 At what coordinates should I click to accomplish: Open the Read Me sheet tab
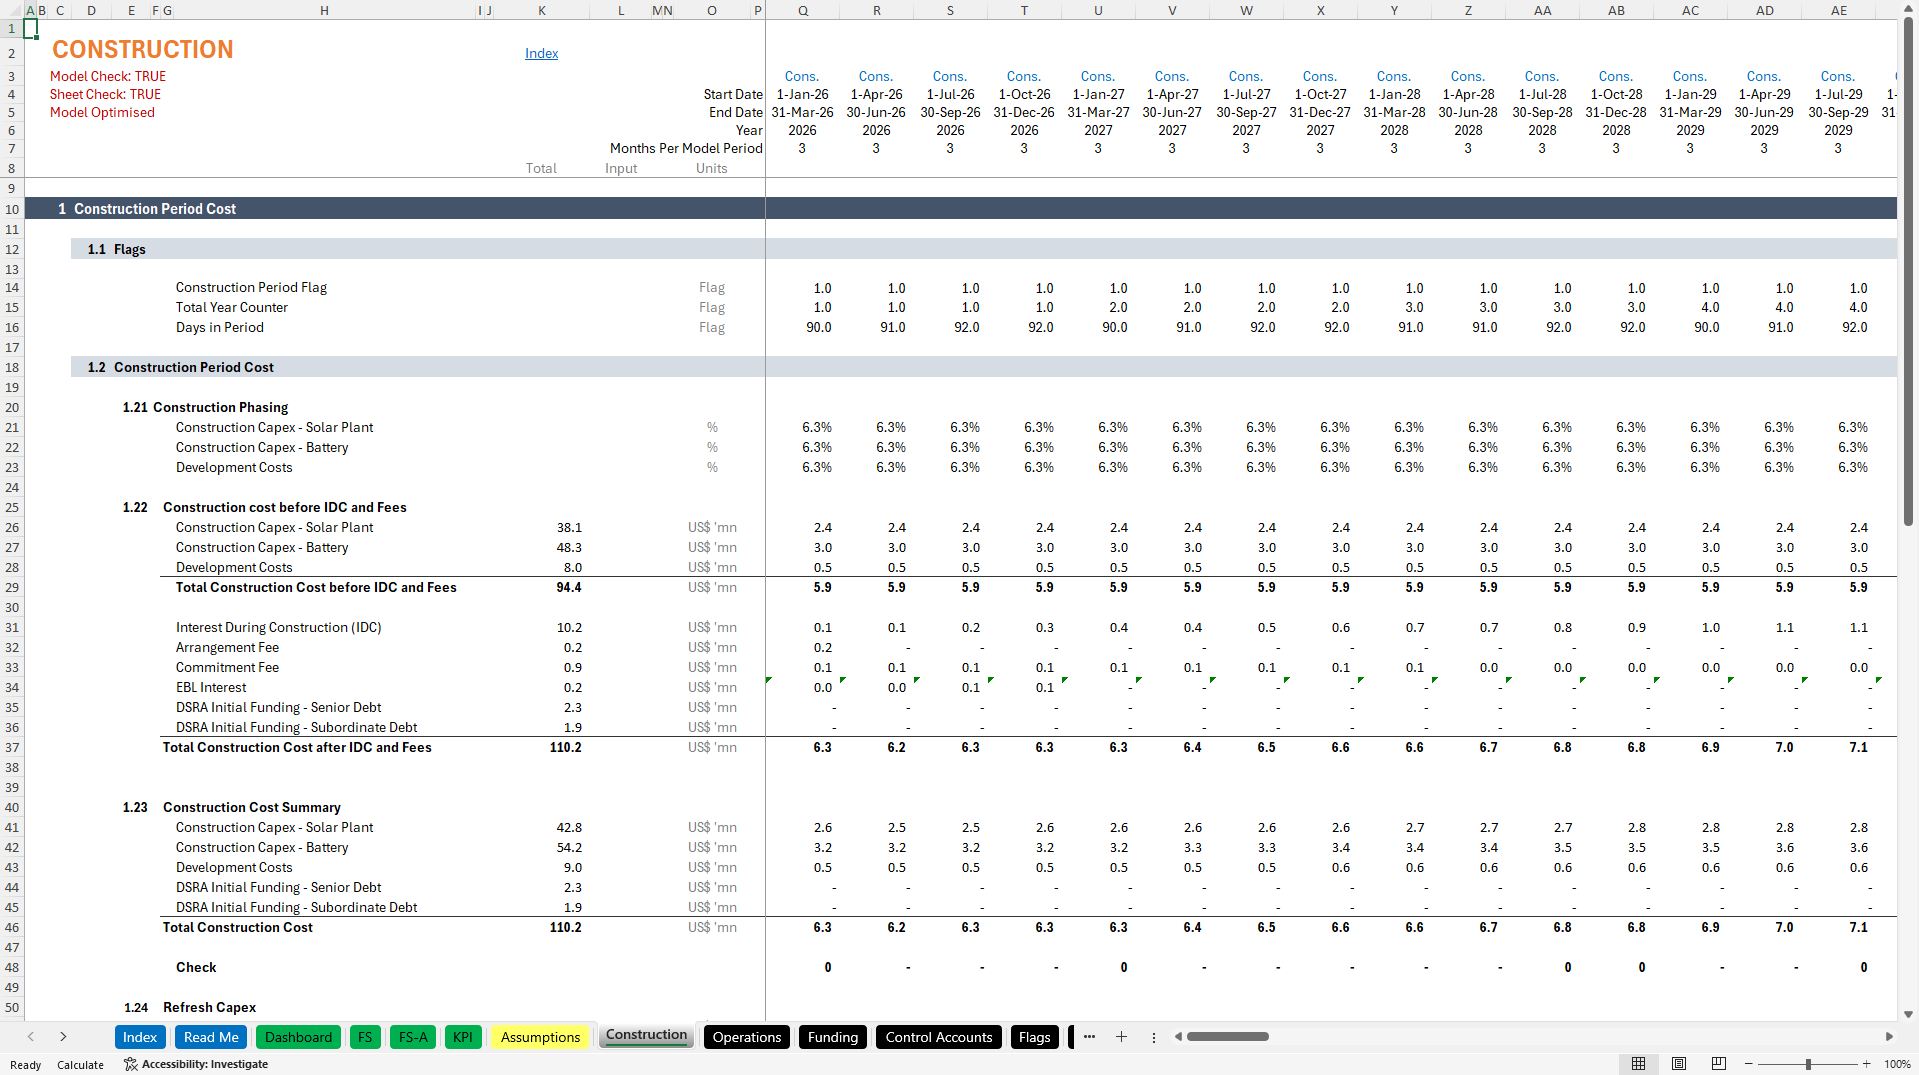(x=211, y=1037)
